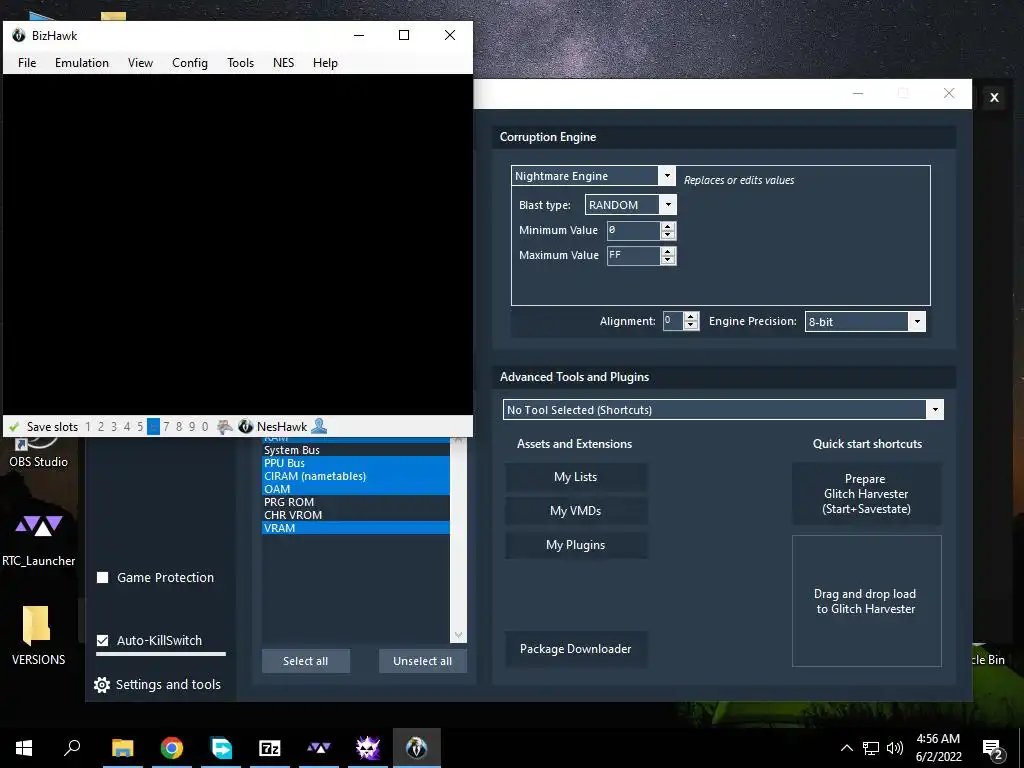Select PRG ROM in the domain list

point(355,502)
